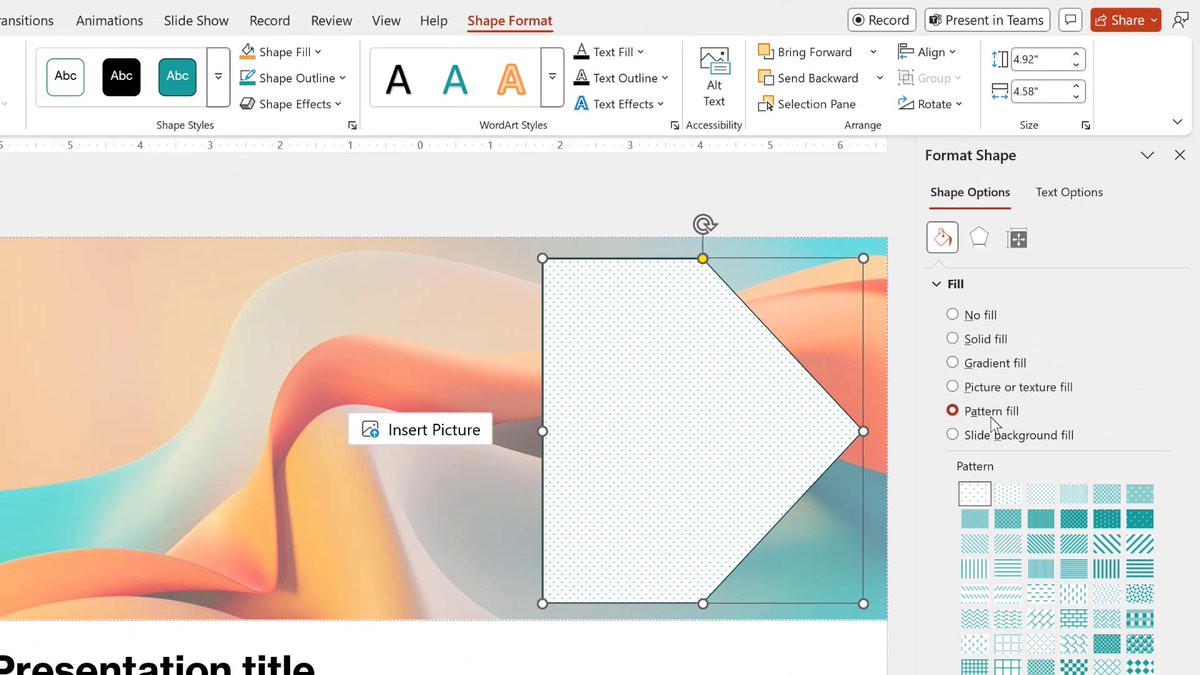Open the Shape Fill paint bucket
Screen dimensions: 1200x675
(x=248, y=52)
